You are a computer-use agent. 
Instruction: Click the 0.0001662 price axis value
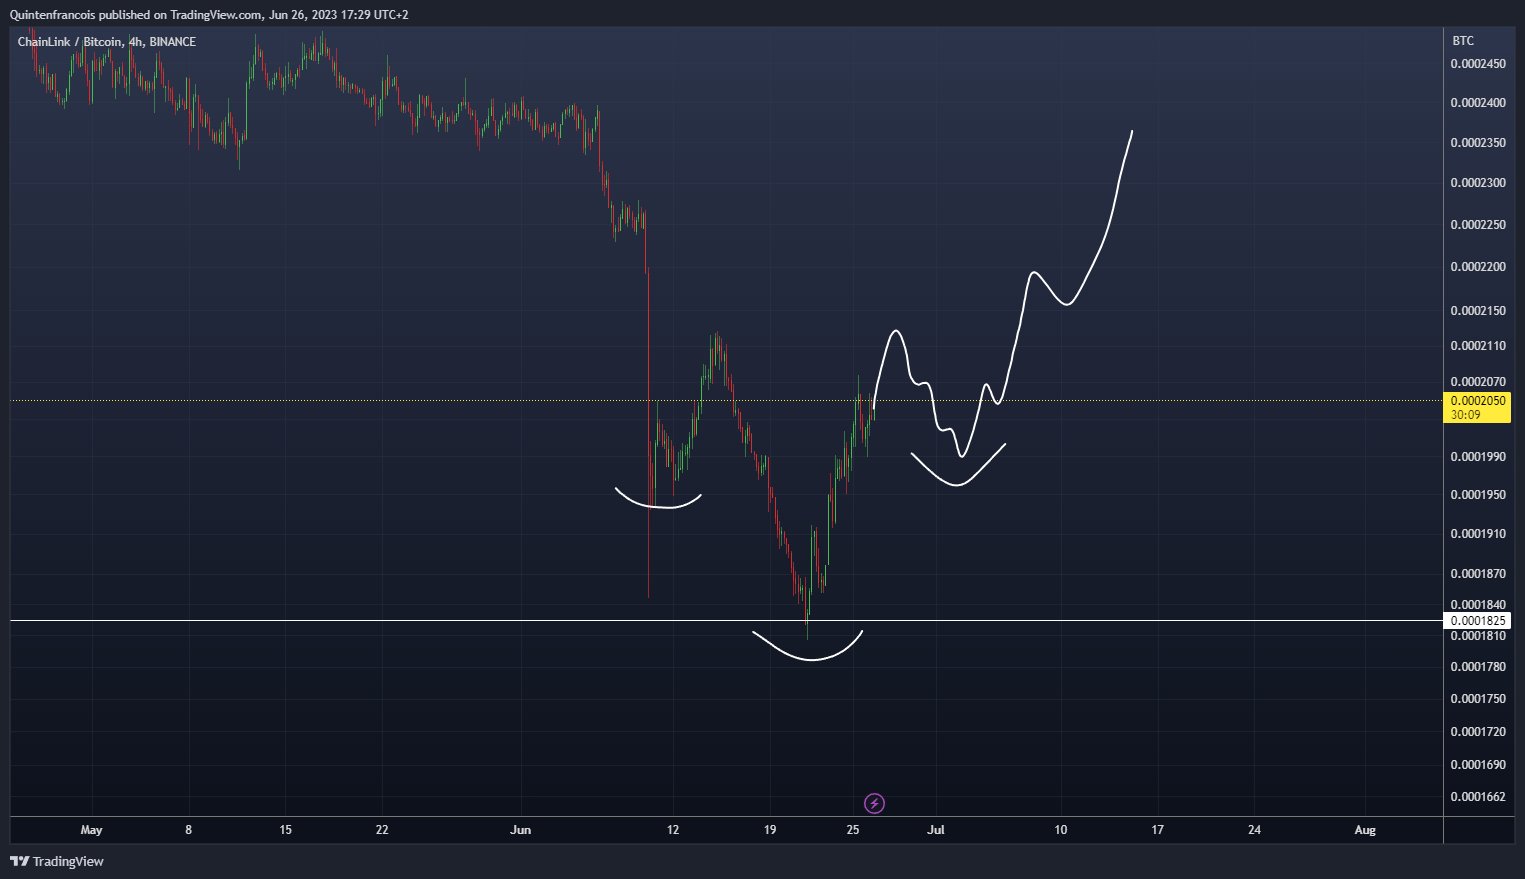1478,797
